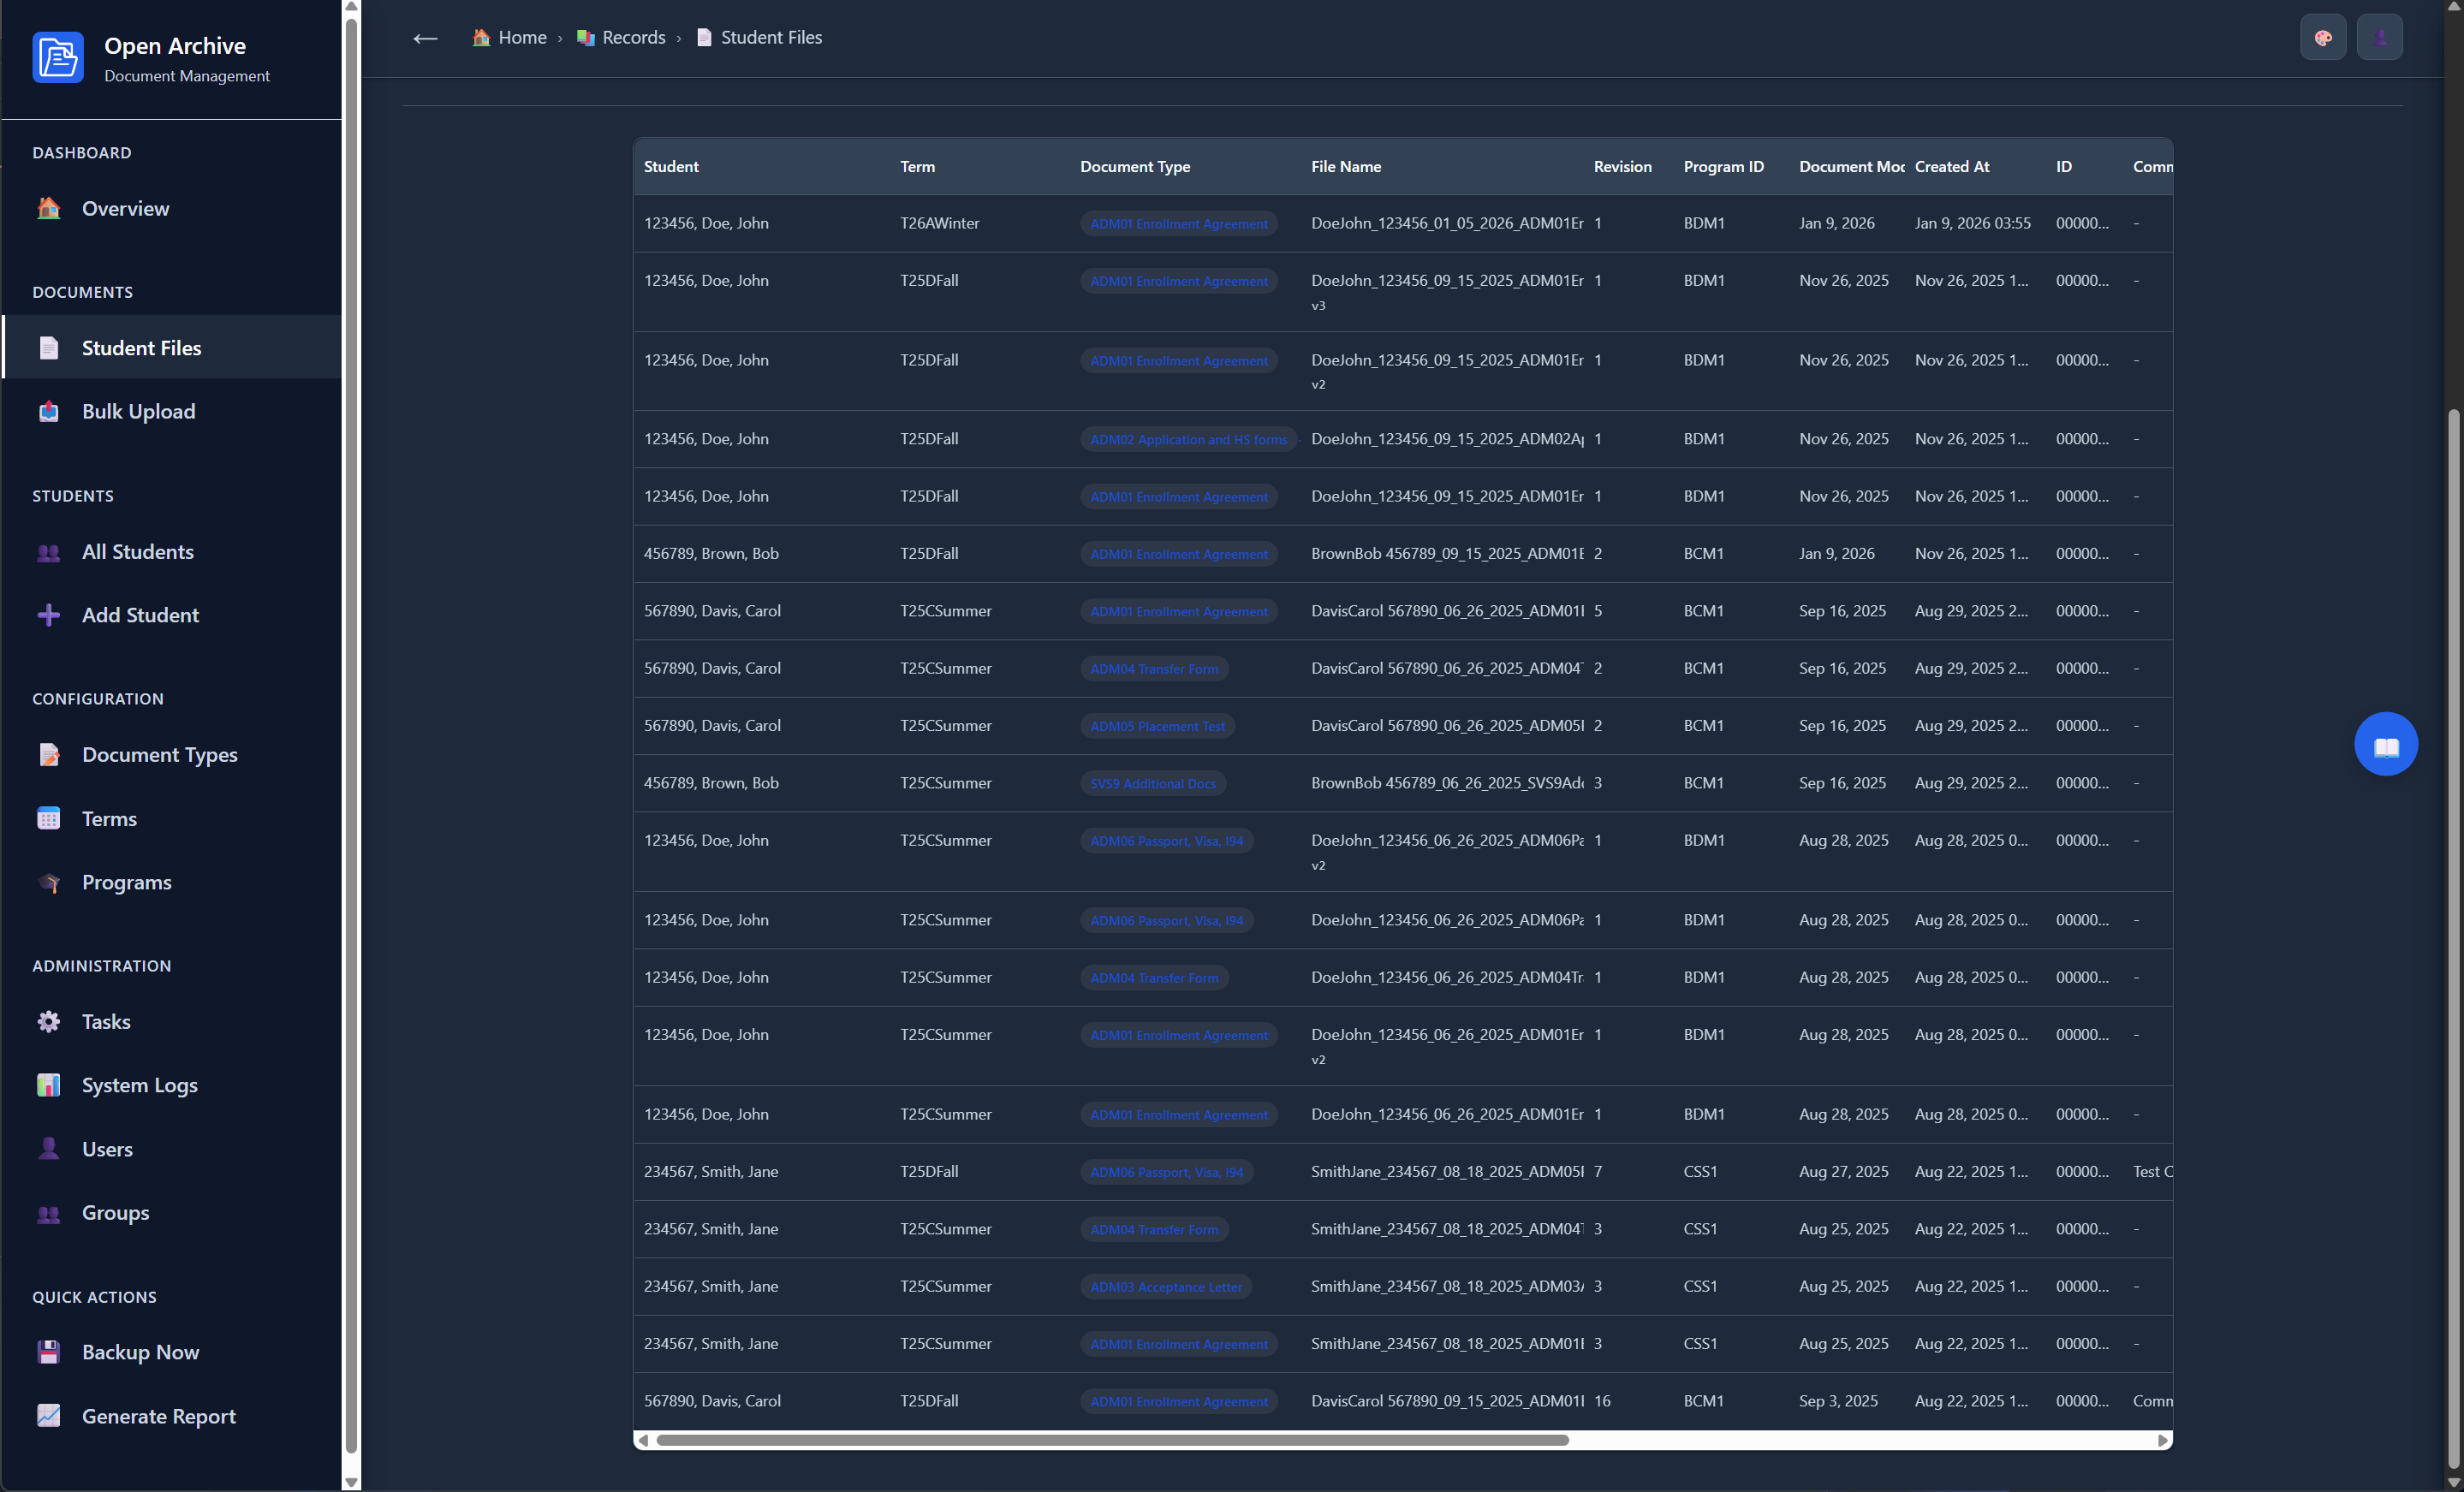Click the Add Student link
This screenshot has width=2464, height=1492.
[172, 615]
